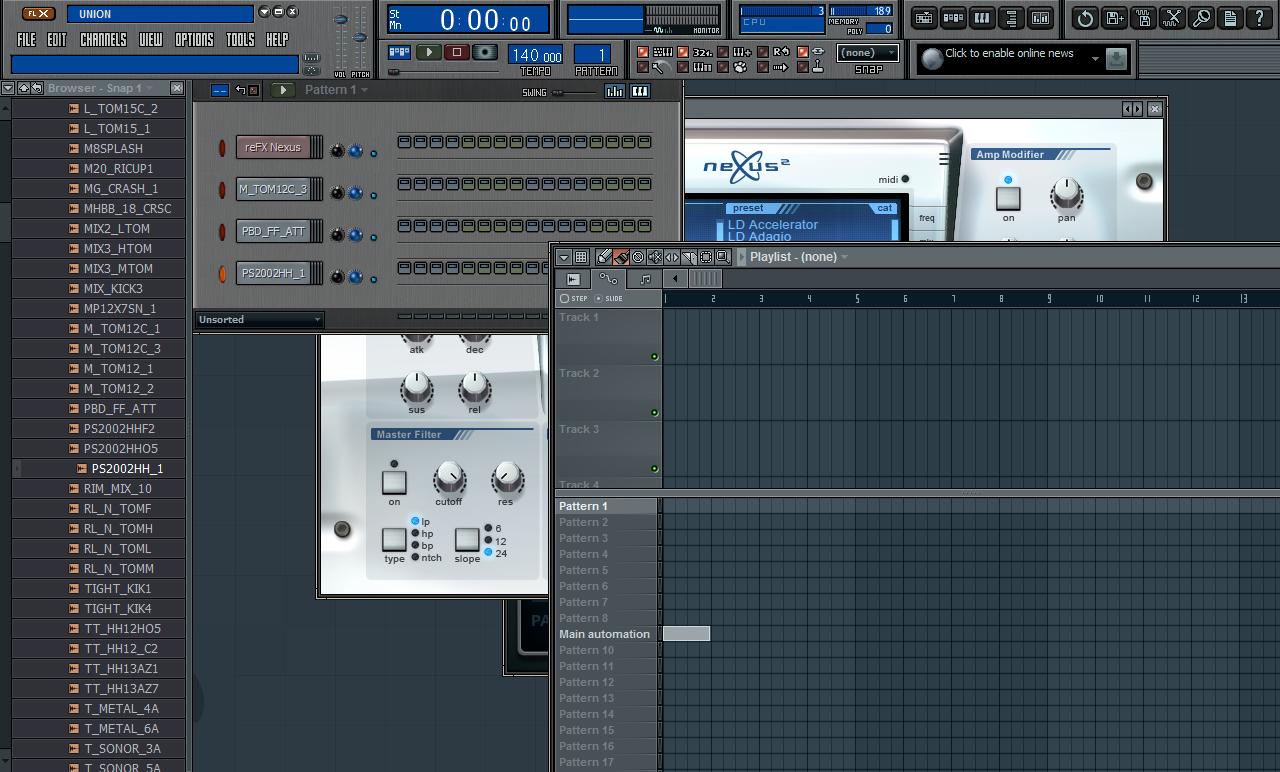Toggle mute LED for PS2002HH_1 channel
This screenshot has width=1280, height=772.
222,274
